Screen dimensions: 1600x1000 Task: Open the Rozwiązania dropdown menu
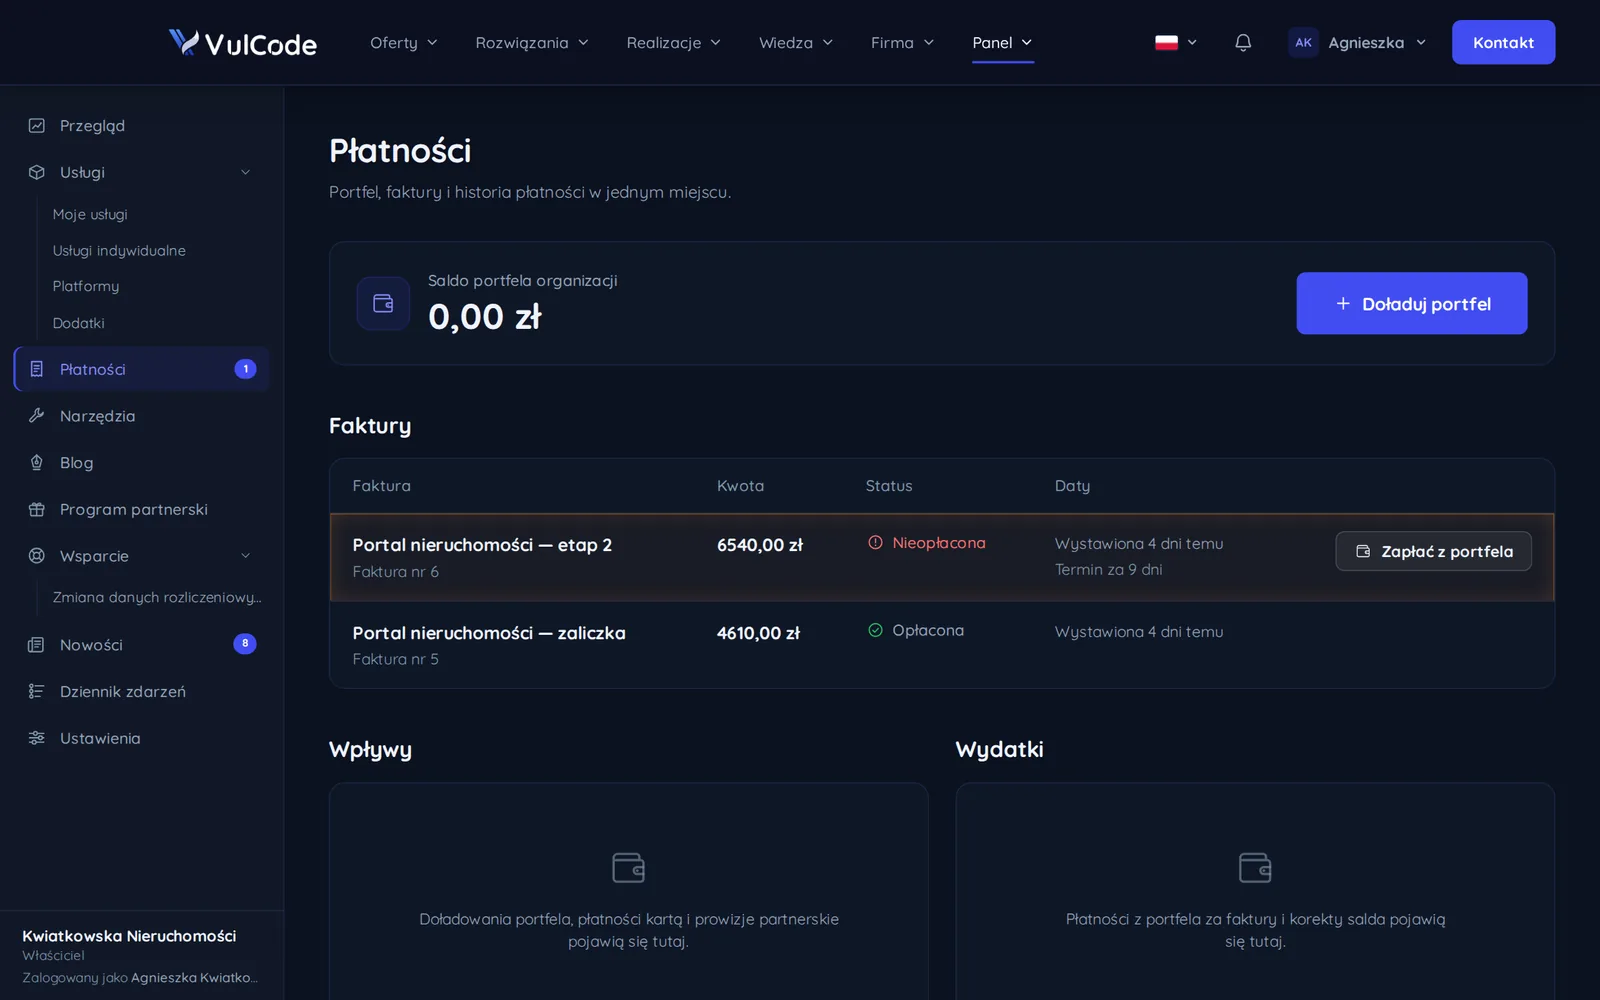tap(532, 42)
